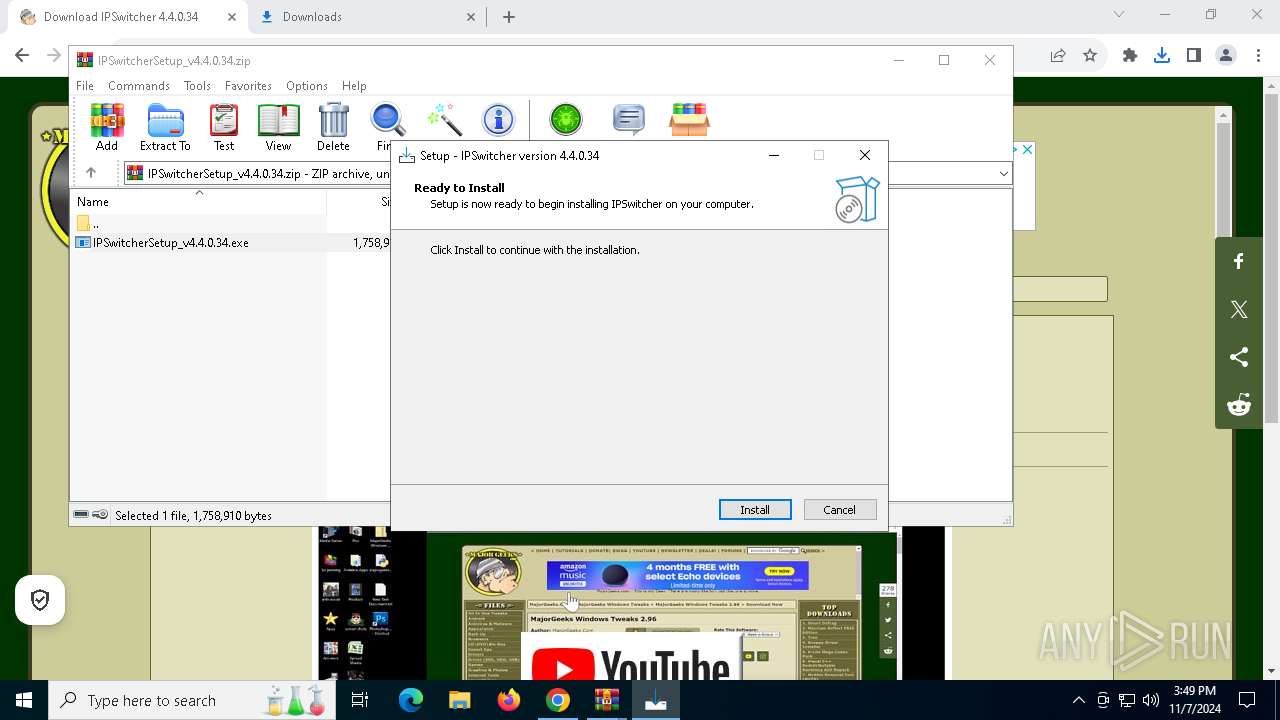Click the generic share icon in sidebar

[1239, 357]
